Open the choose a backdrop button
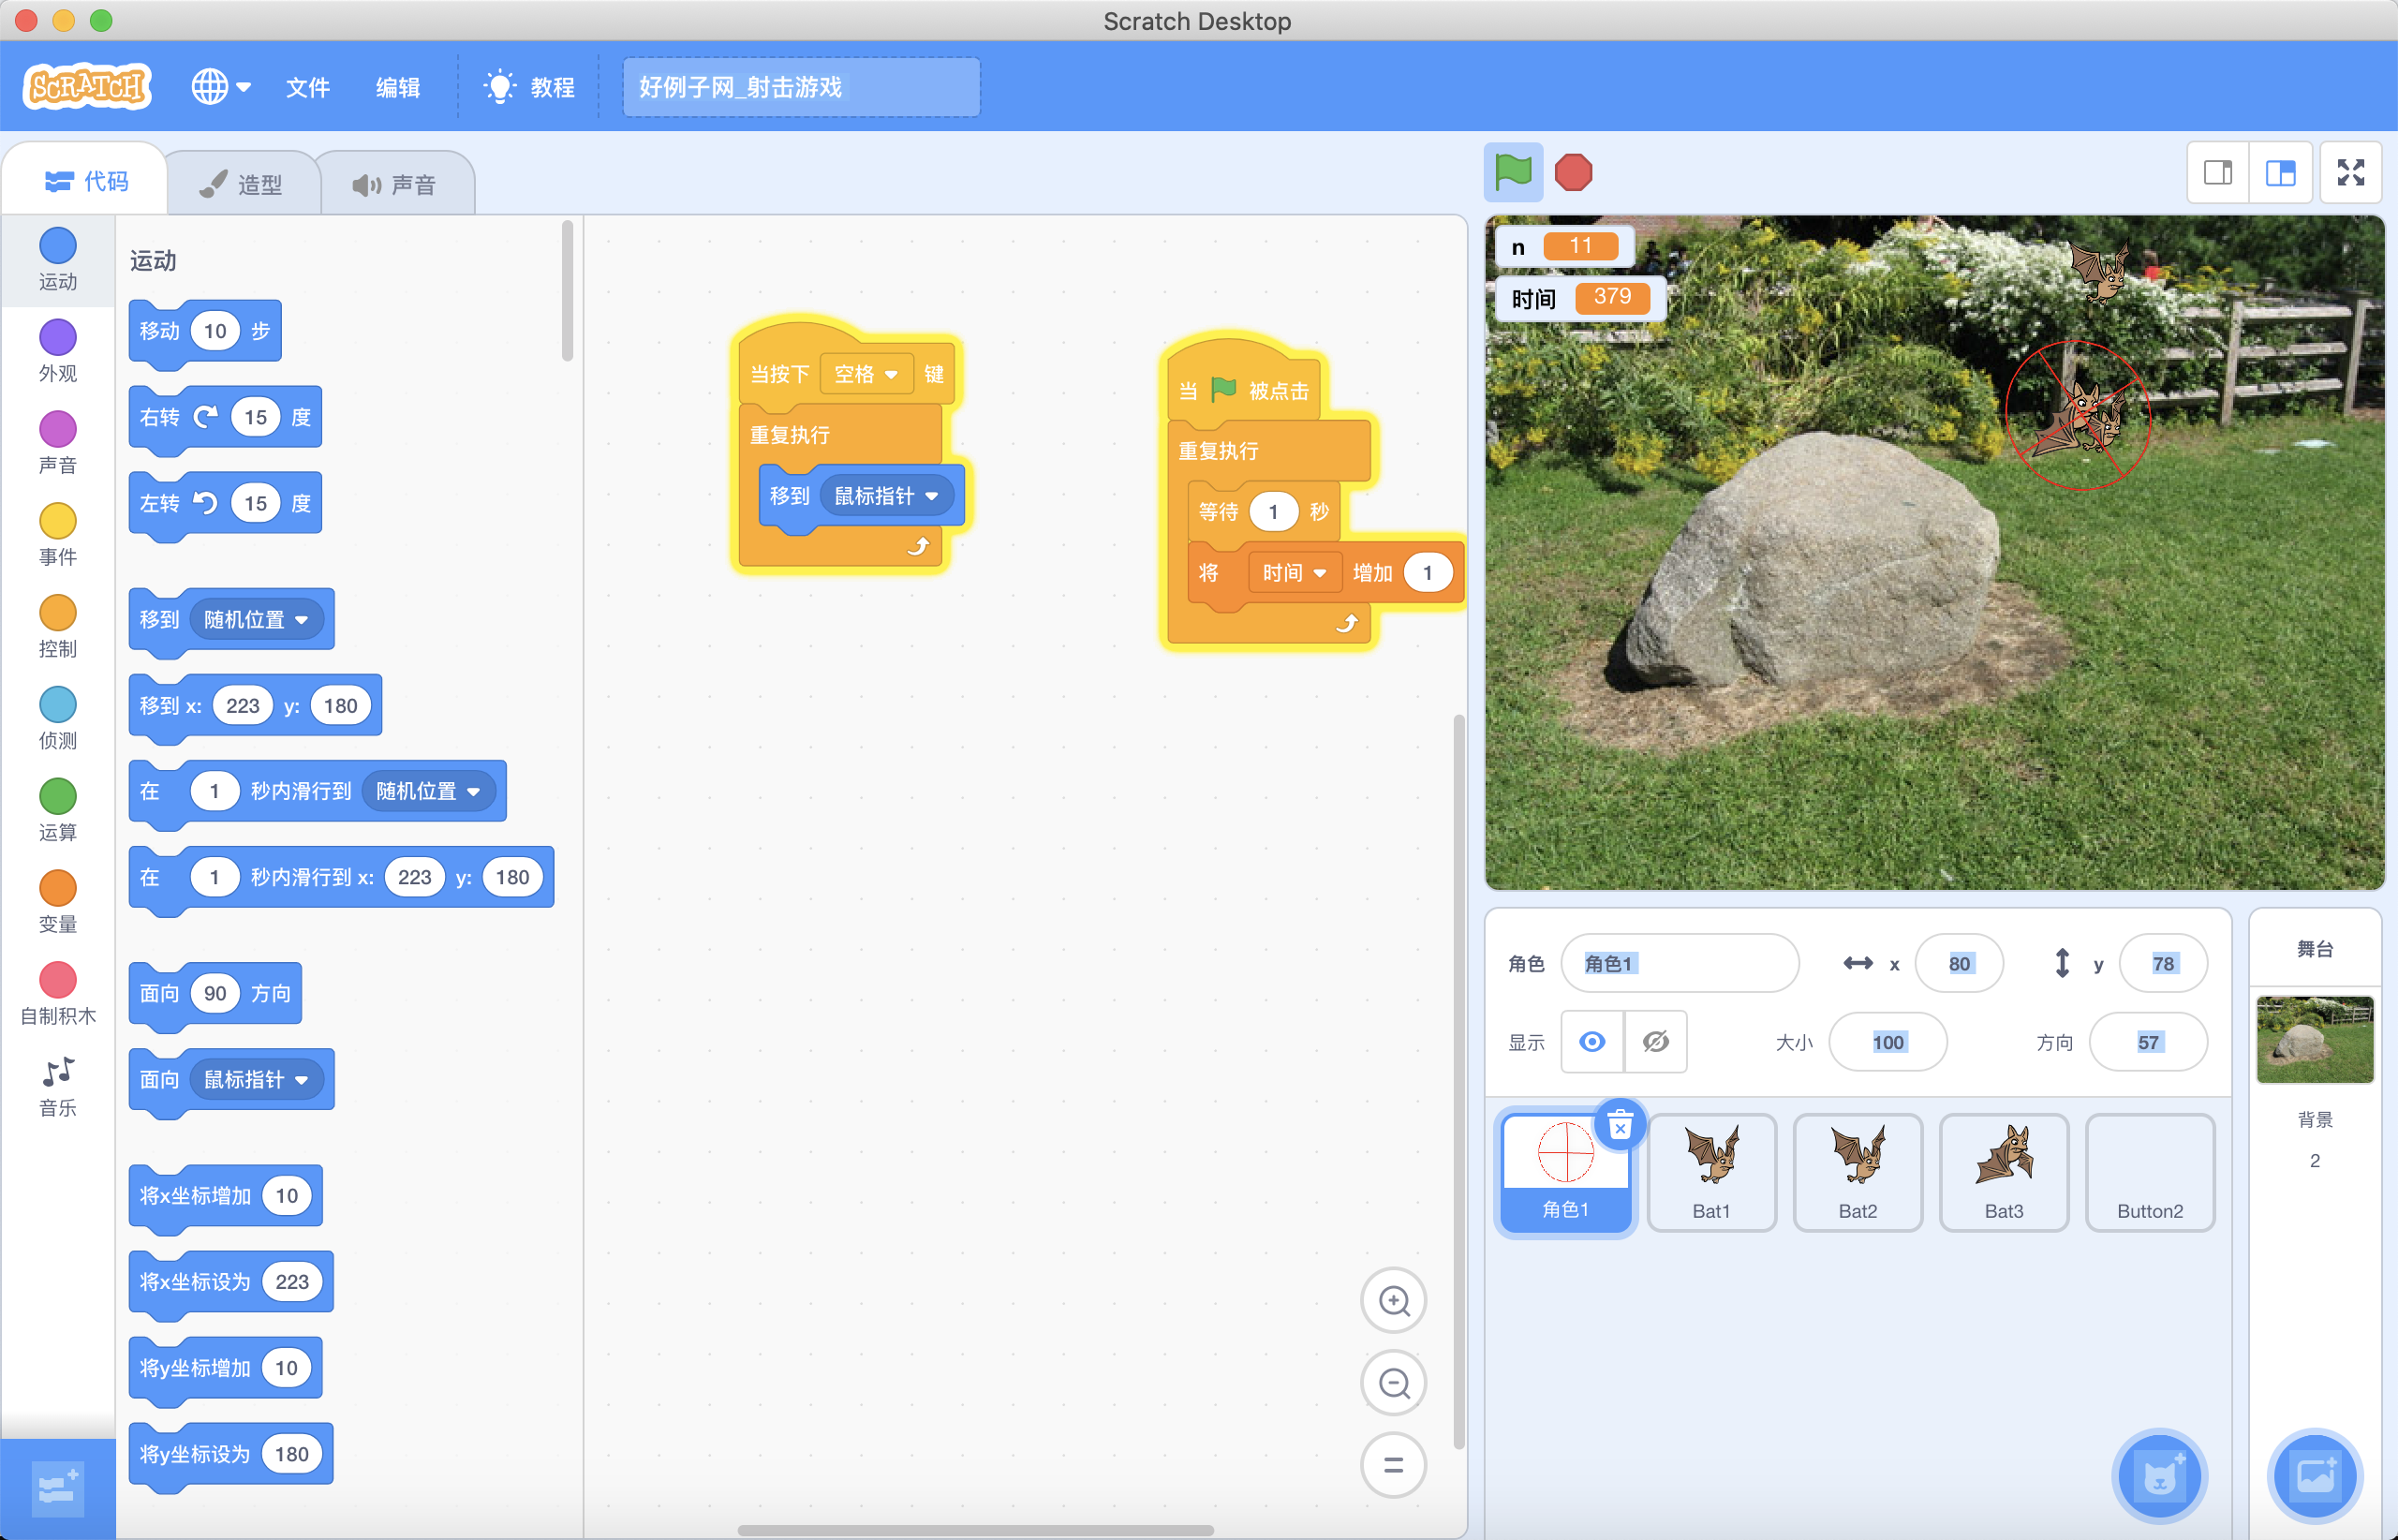This screenshot has height=1540, width=2398. pos(2314,1476)
